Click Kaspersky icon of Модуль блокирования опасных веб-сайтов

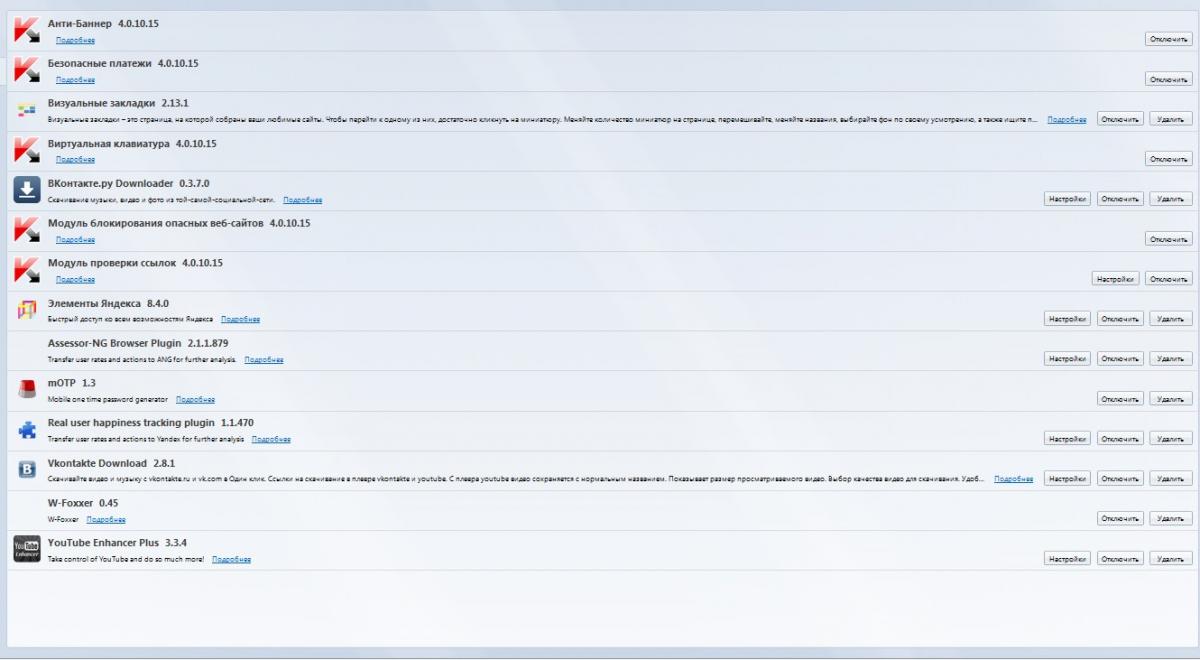tap(25, 230)
